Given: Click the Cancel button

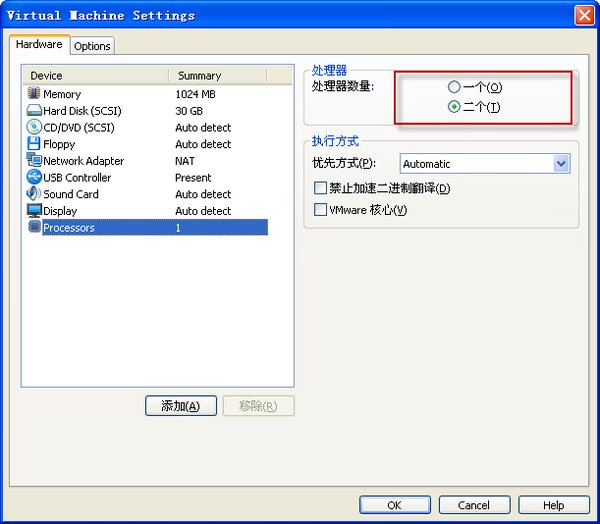Looking at the screenshot, I should tap(474, 505).
